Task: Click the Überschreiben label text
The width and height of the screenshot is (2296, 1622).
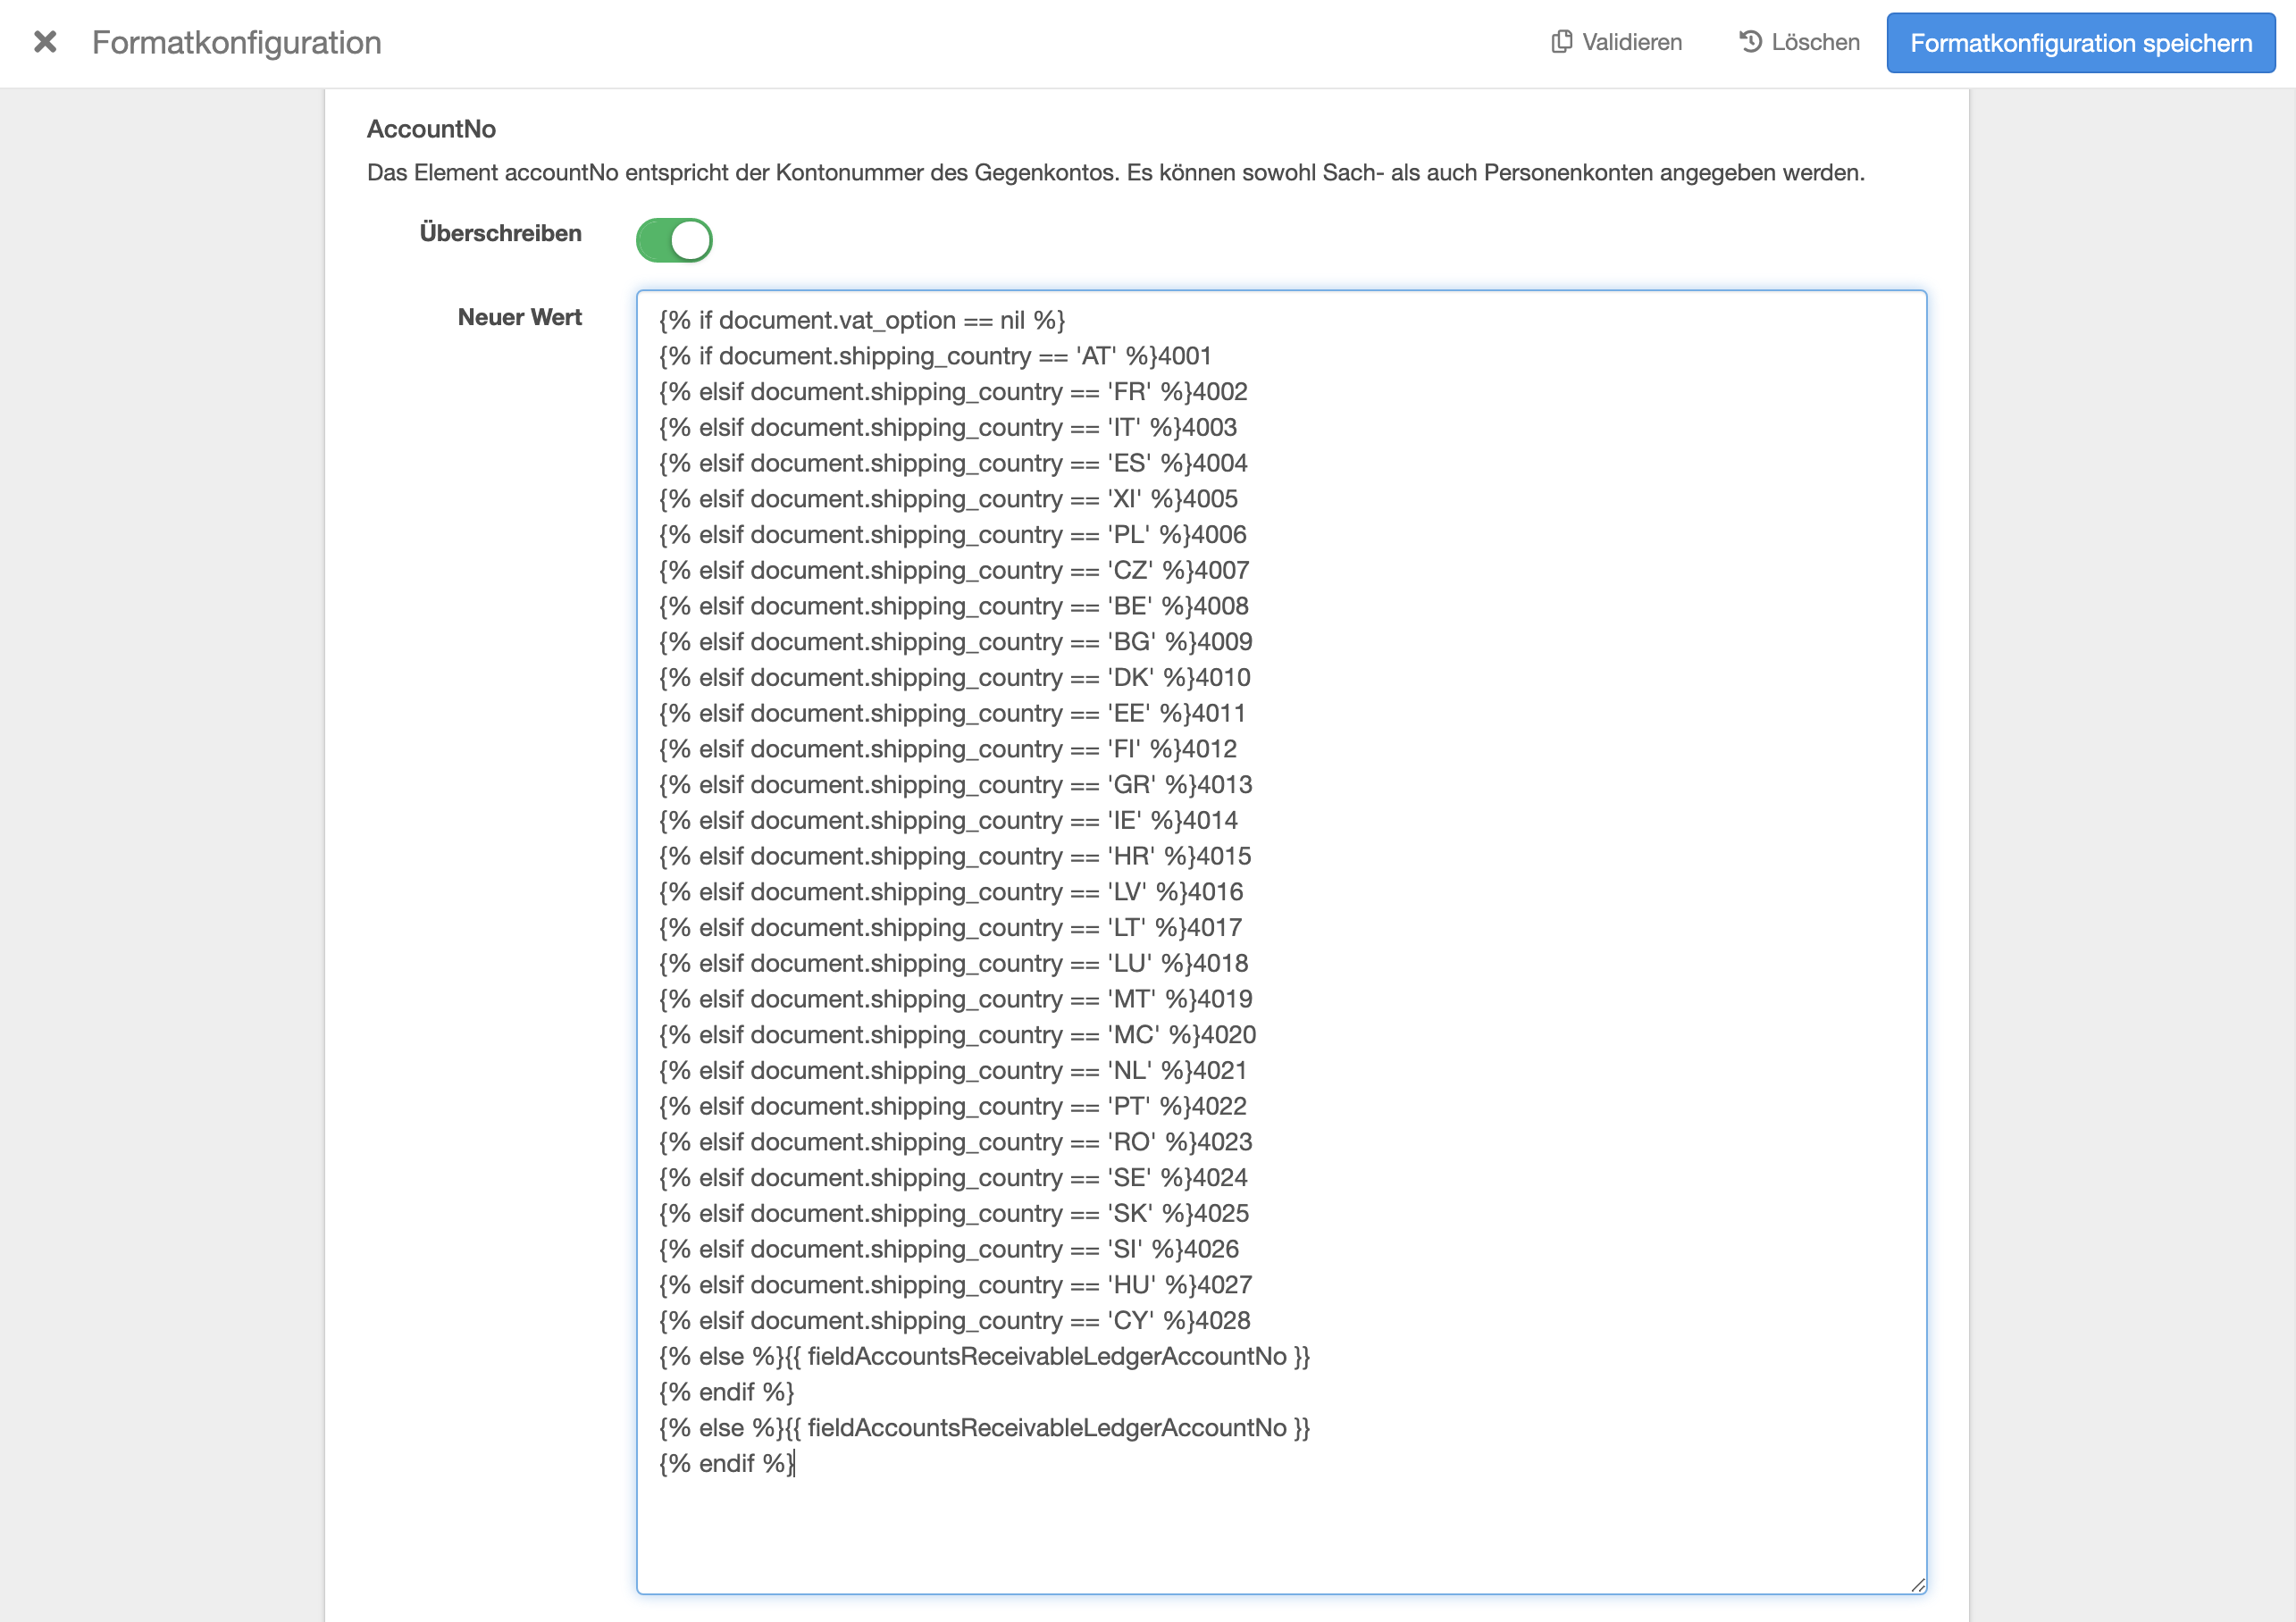Action: point(500,233)
